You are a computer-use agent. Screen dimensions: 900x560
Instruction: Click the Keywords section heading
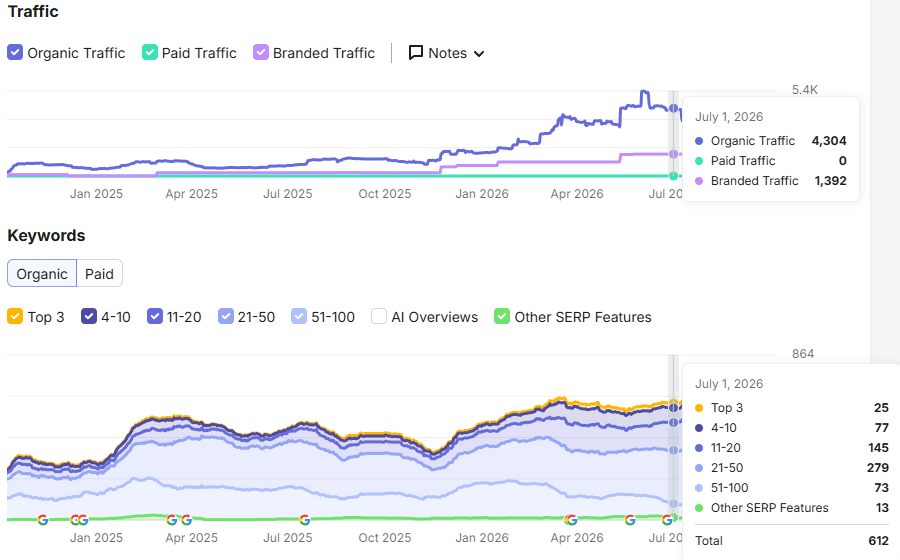point(46,235)
